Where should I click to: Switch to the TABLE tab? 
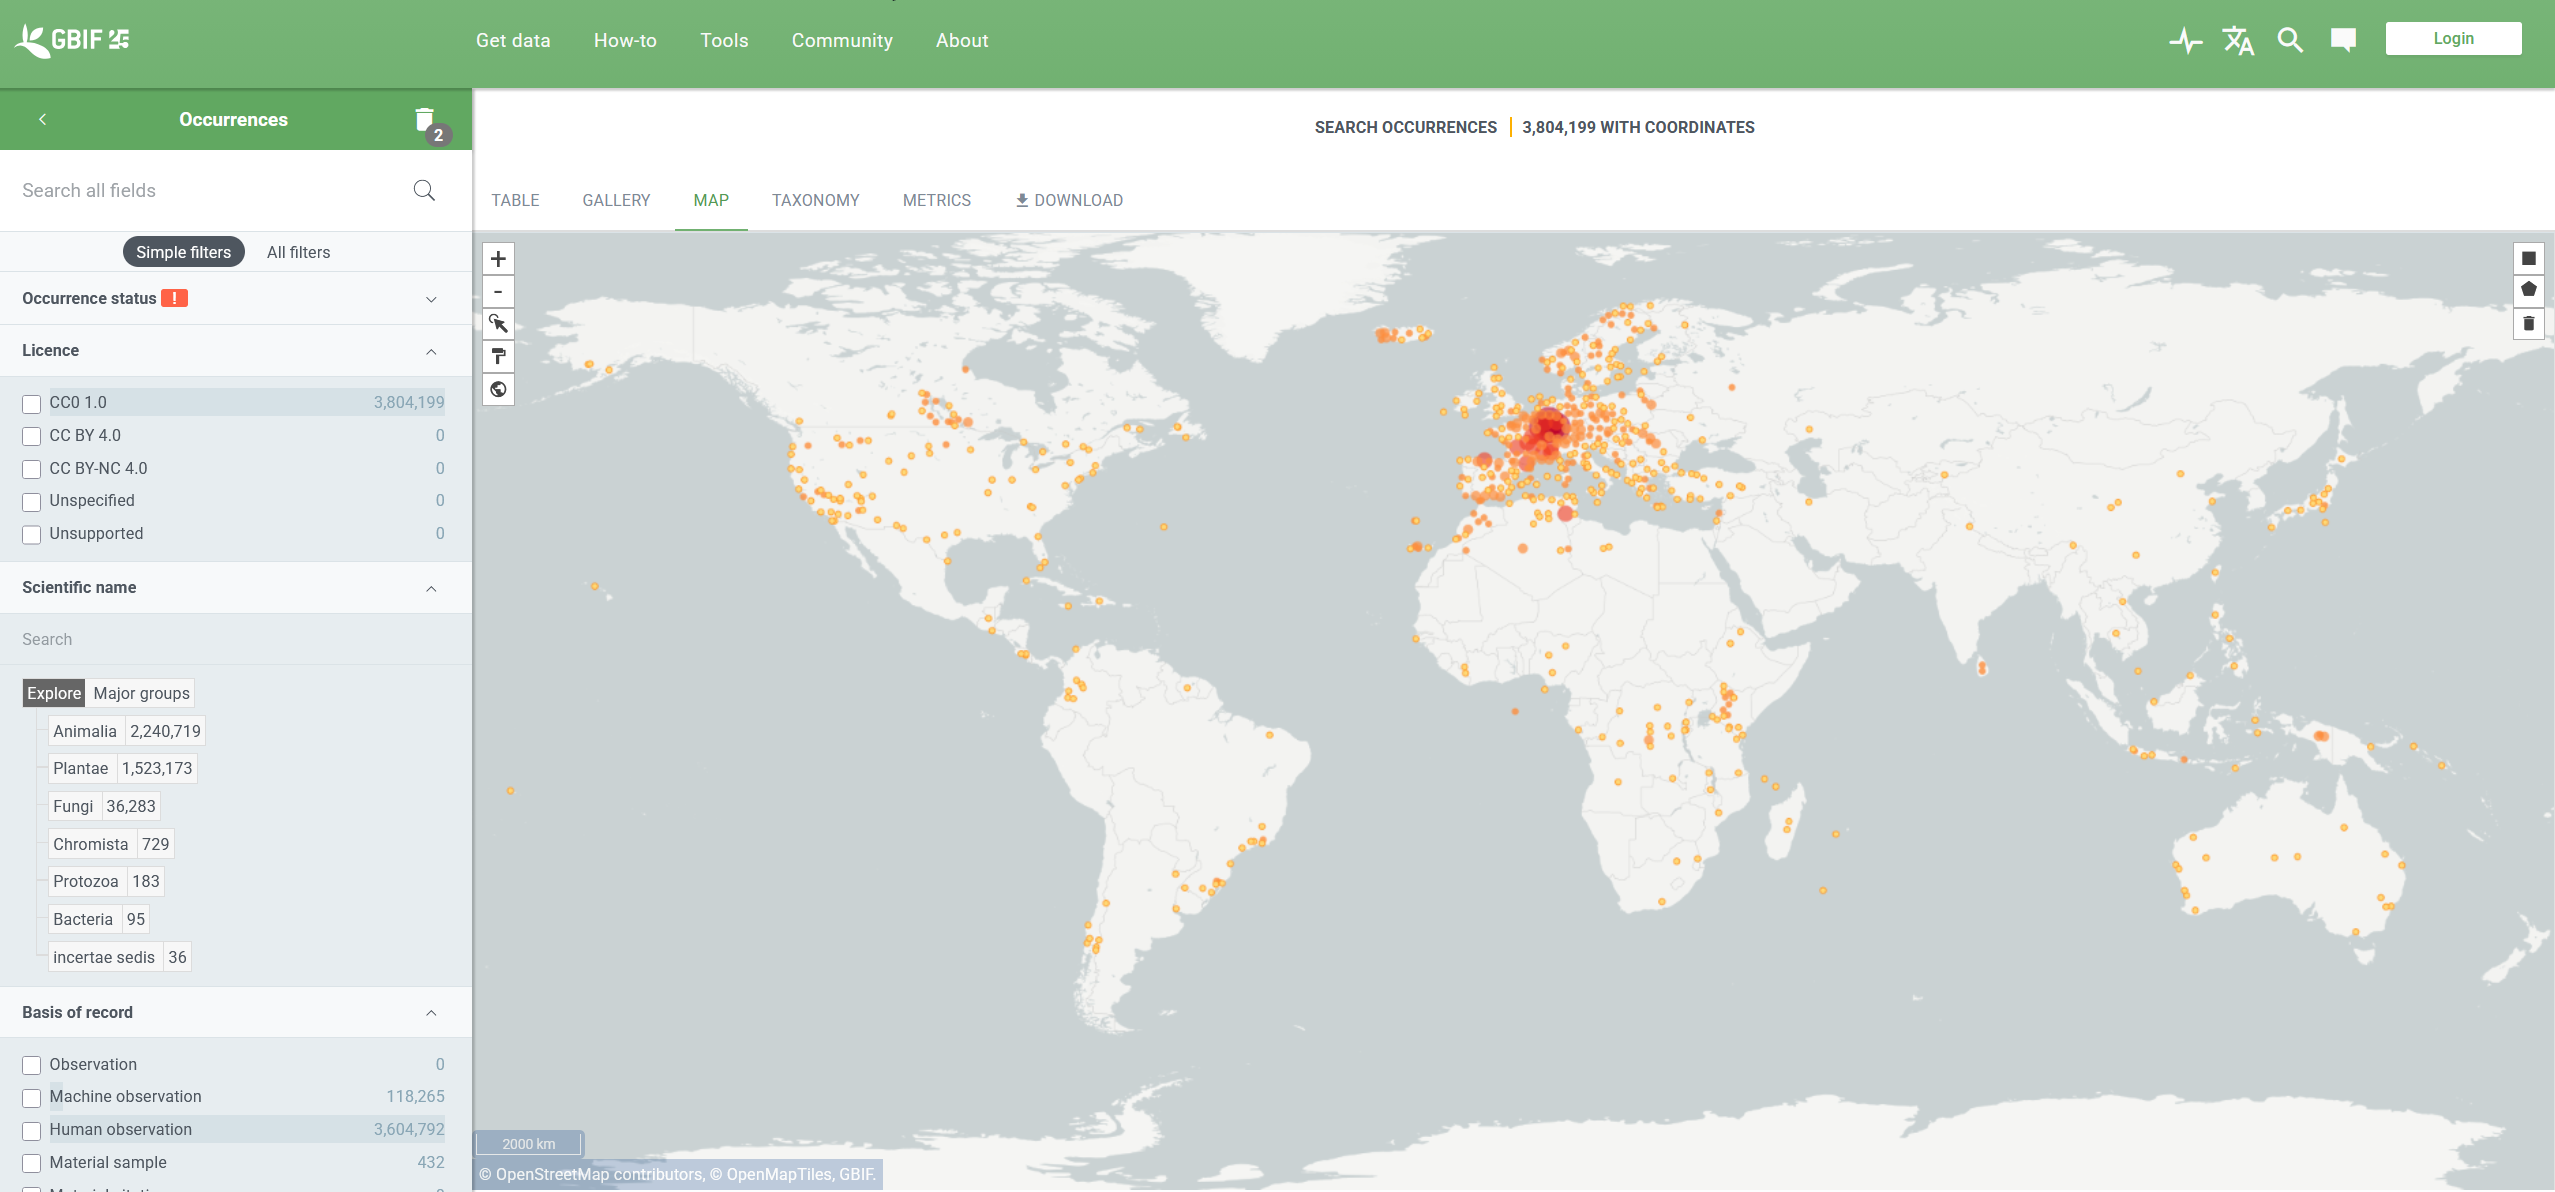tap(515, 200)
